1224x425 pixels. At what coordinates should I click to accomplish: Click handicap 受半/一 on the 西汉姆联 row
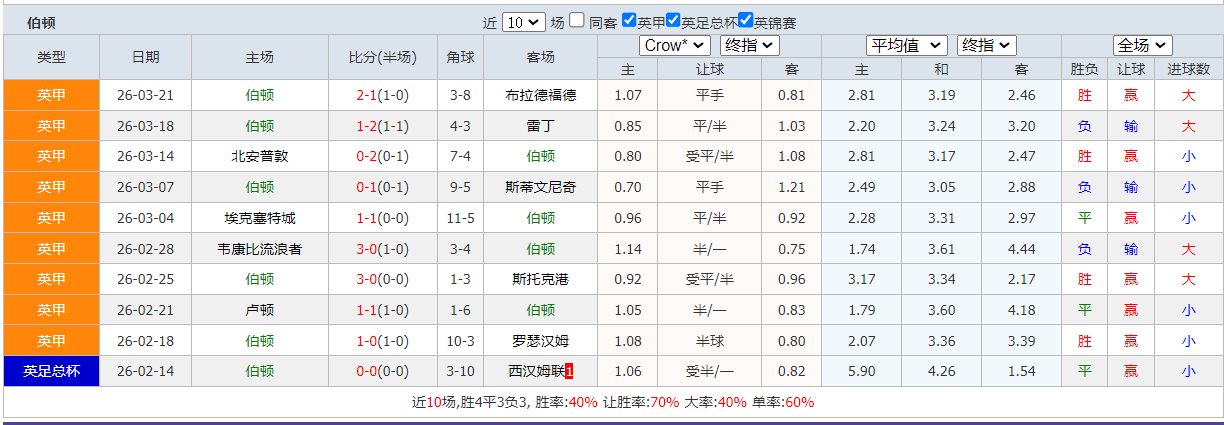click(x=710, y=371)
